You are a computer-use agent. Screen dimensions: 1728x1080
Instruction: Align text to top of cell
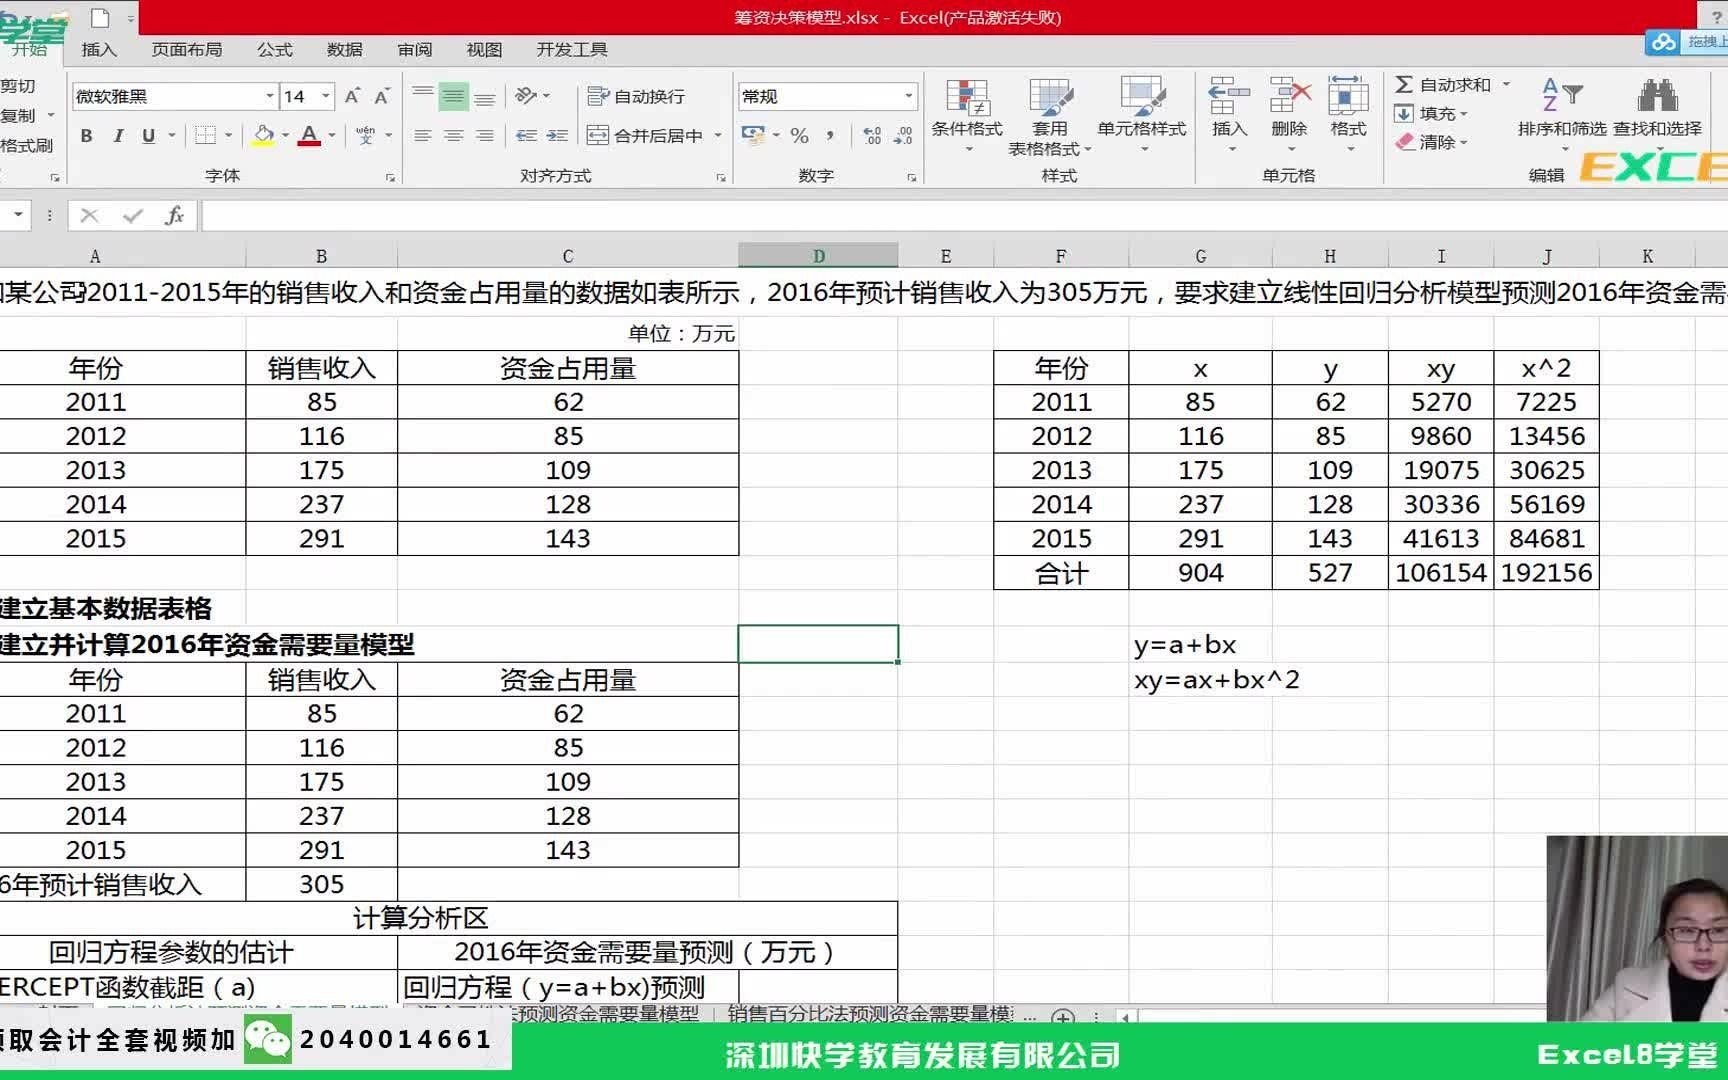tap(423, 96)
